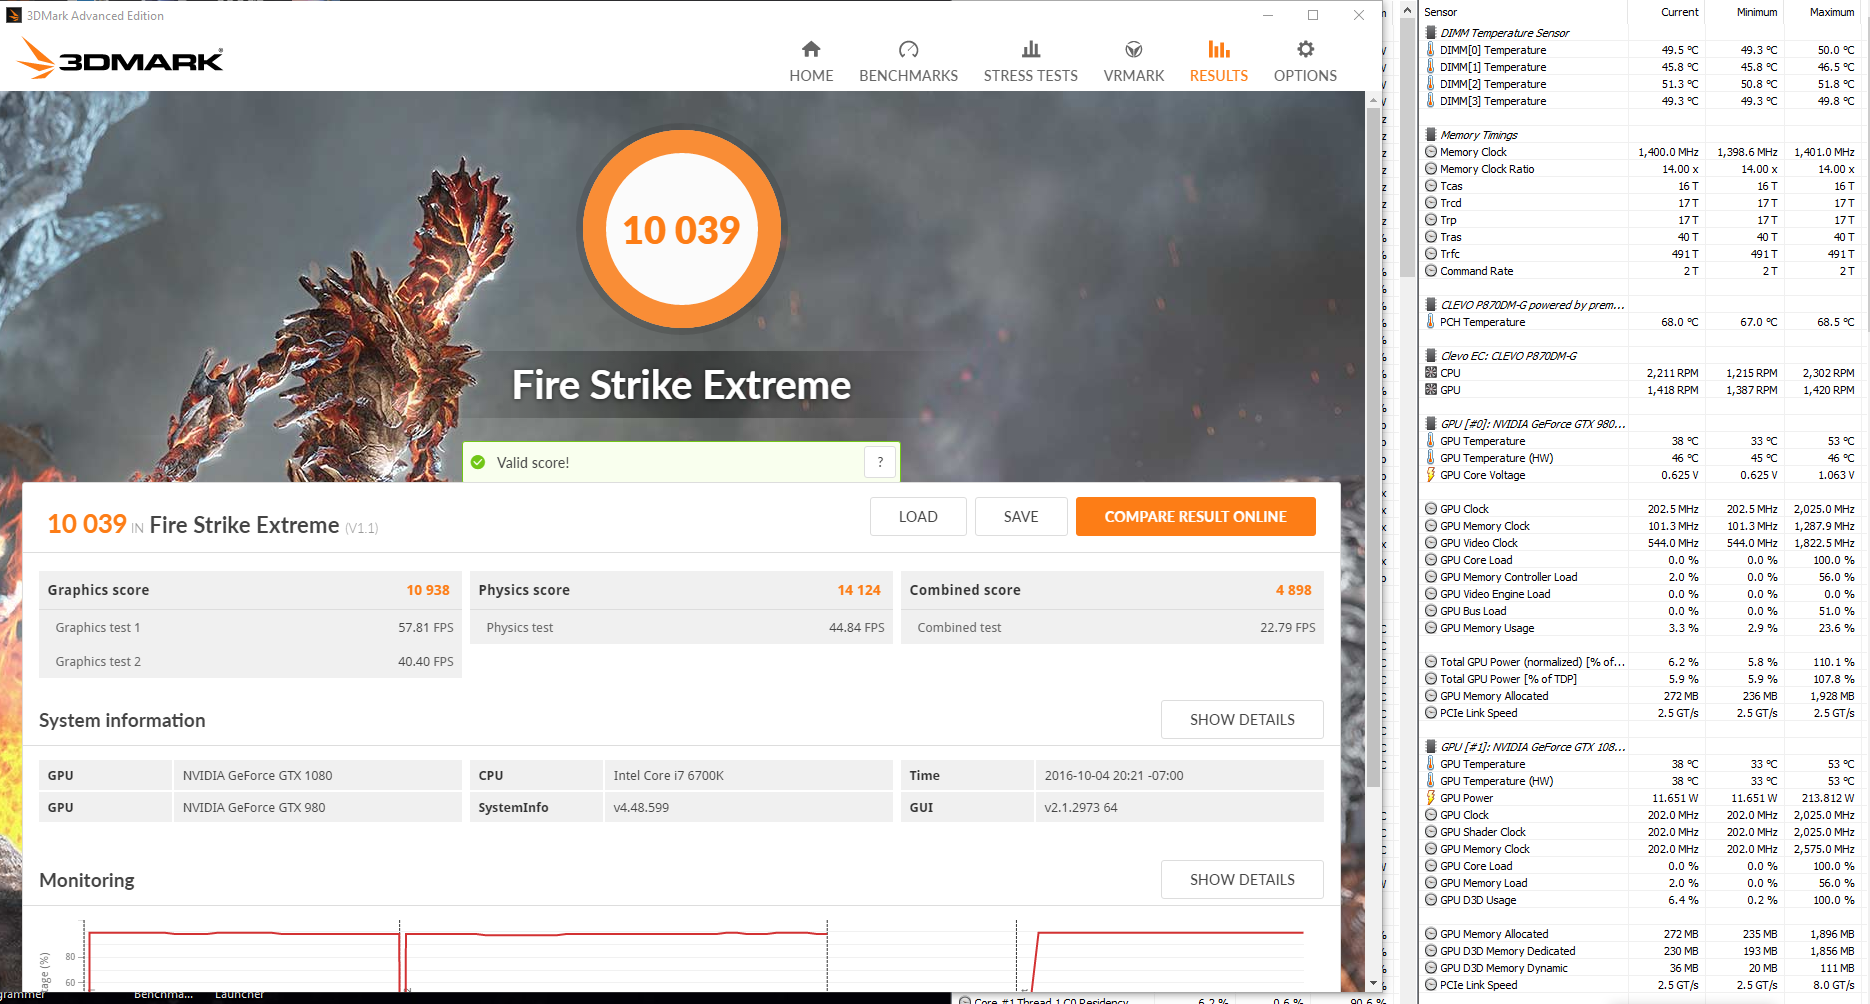Select the Combined test result row
Image resolution: width=1870 pixels, height=1004 pixels.
tap(1112, 627)
